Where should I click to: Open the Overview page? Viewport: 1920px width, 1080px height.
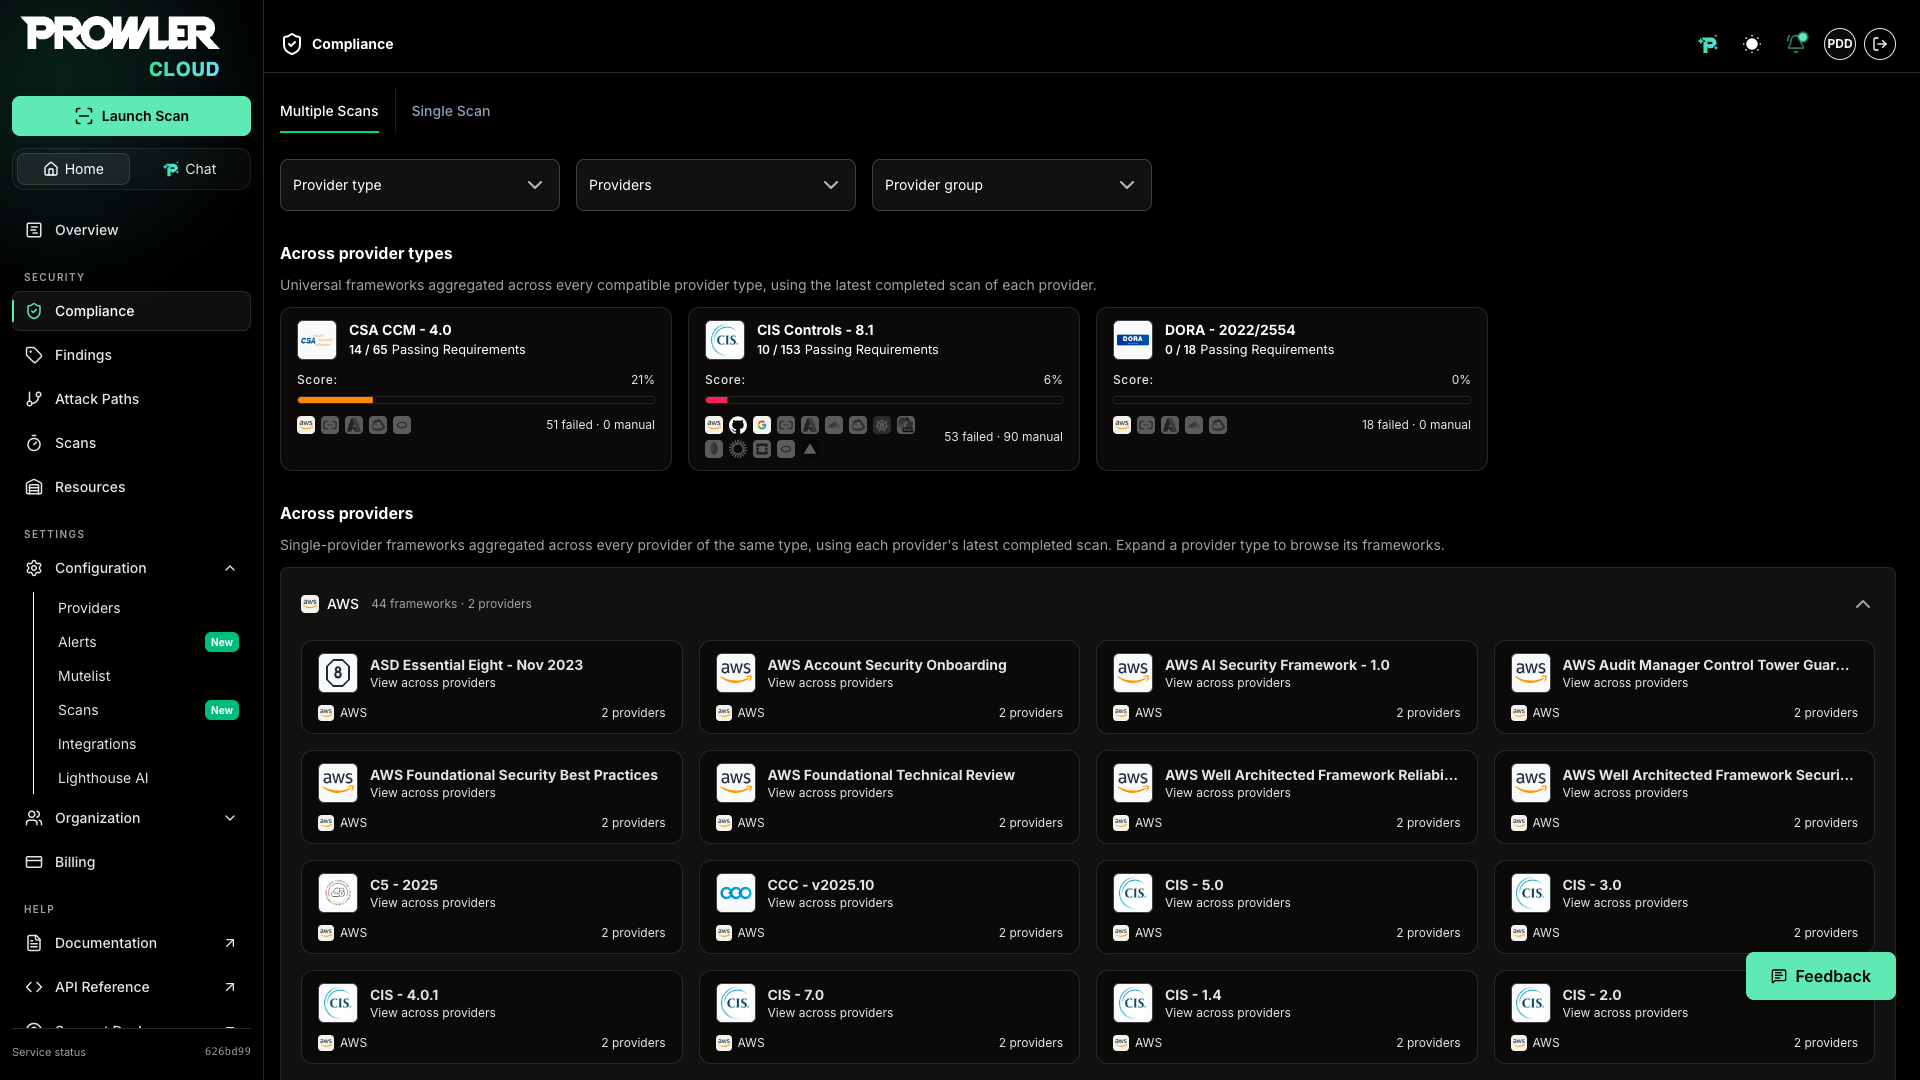point(131,230)
